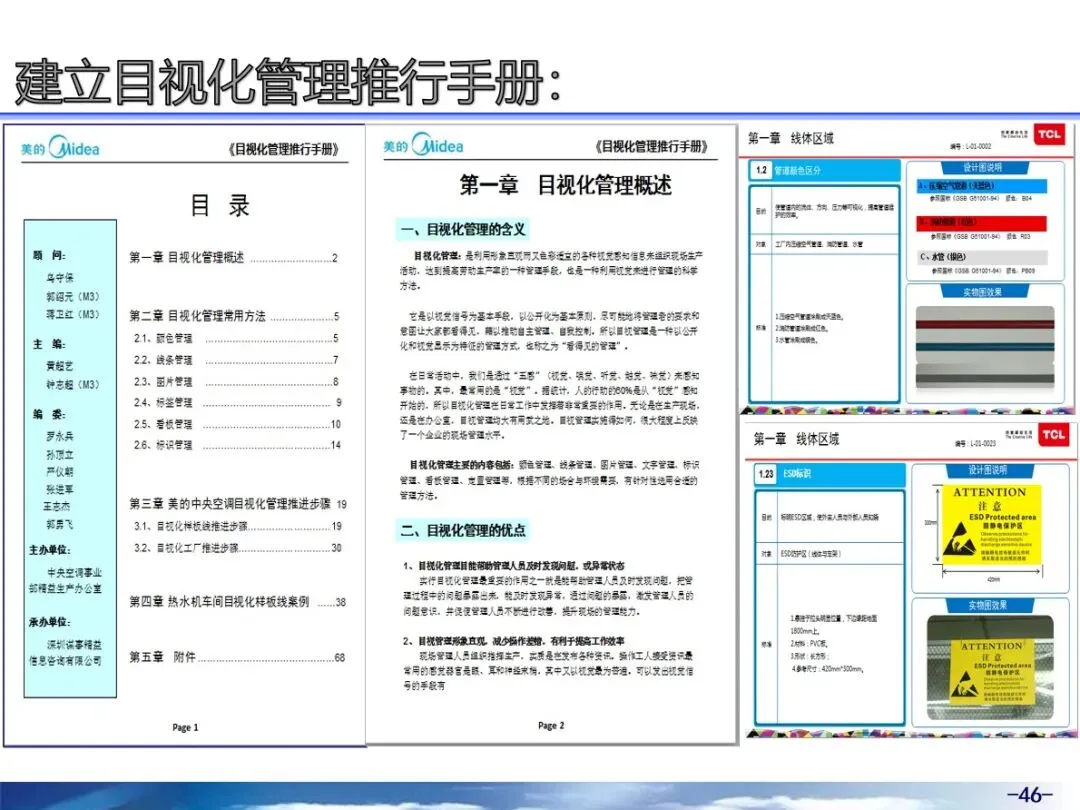Click the 主办单位: label in the sidebar
The height and width of the screenshot is (810, 1080).
click(50, 550)
